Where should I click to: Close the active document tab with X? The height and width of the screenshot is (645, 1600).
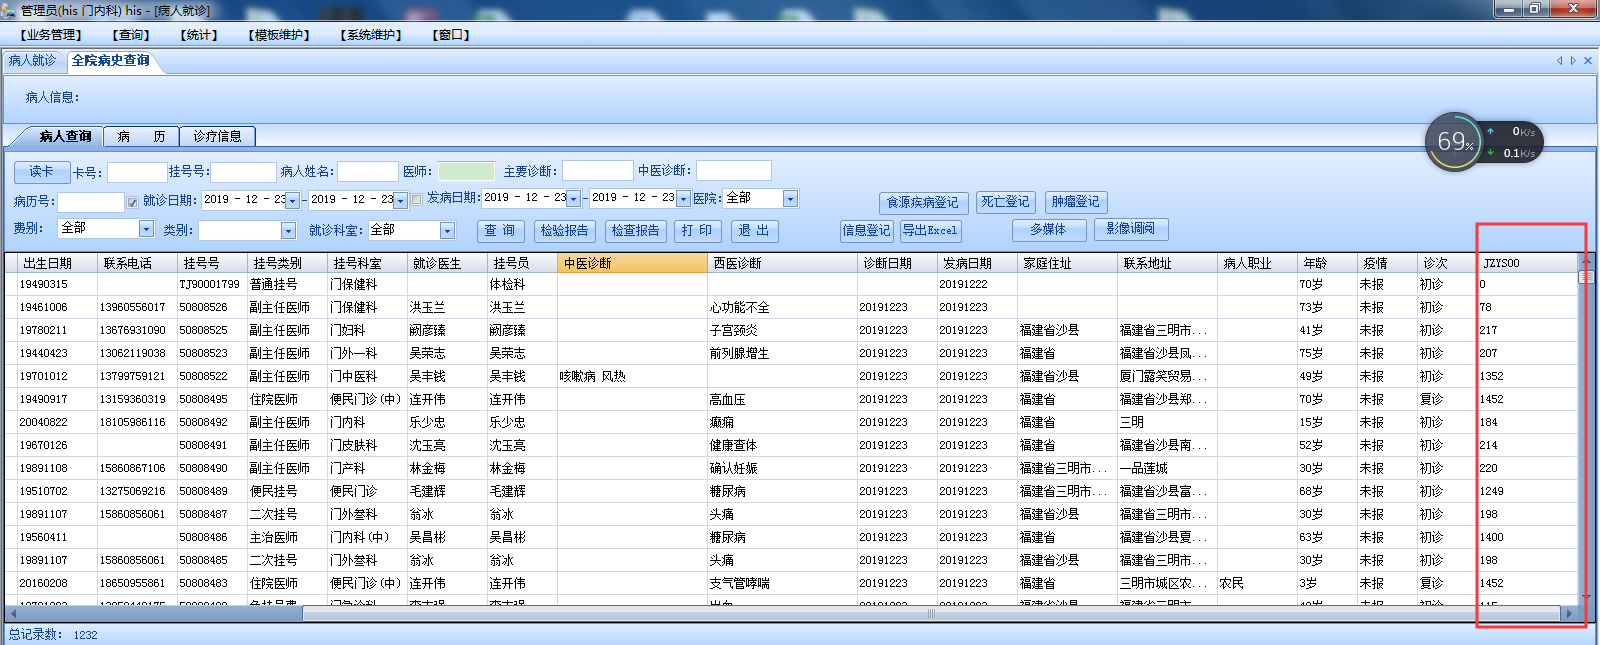pos(1587,61)
